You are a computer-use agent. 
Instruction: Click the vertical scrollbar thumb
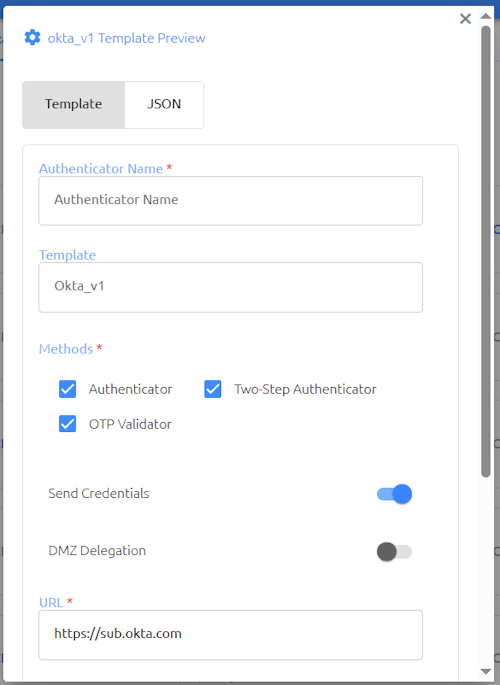click(486, 252)
